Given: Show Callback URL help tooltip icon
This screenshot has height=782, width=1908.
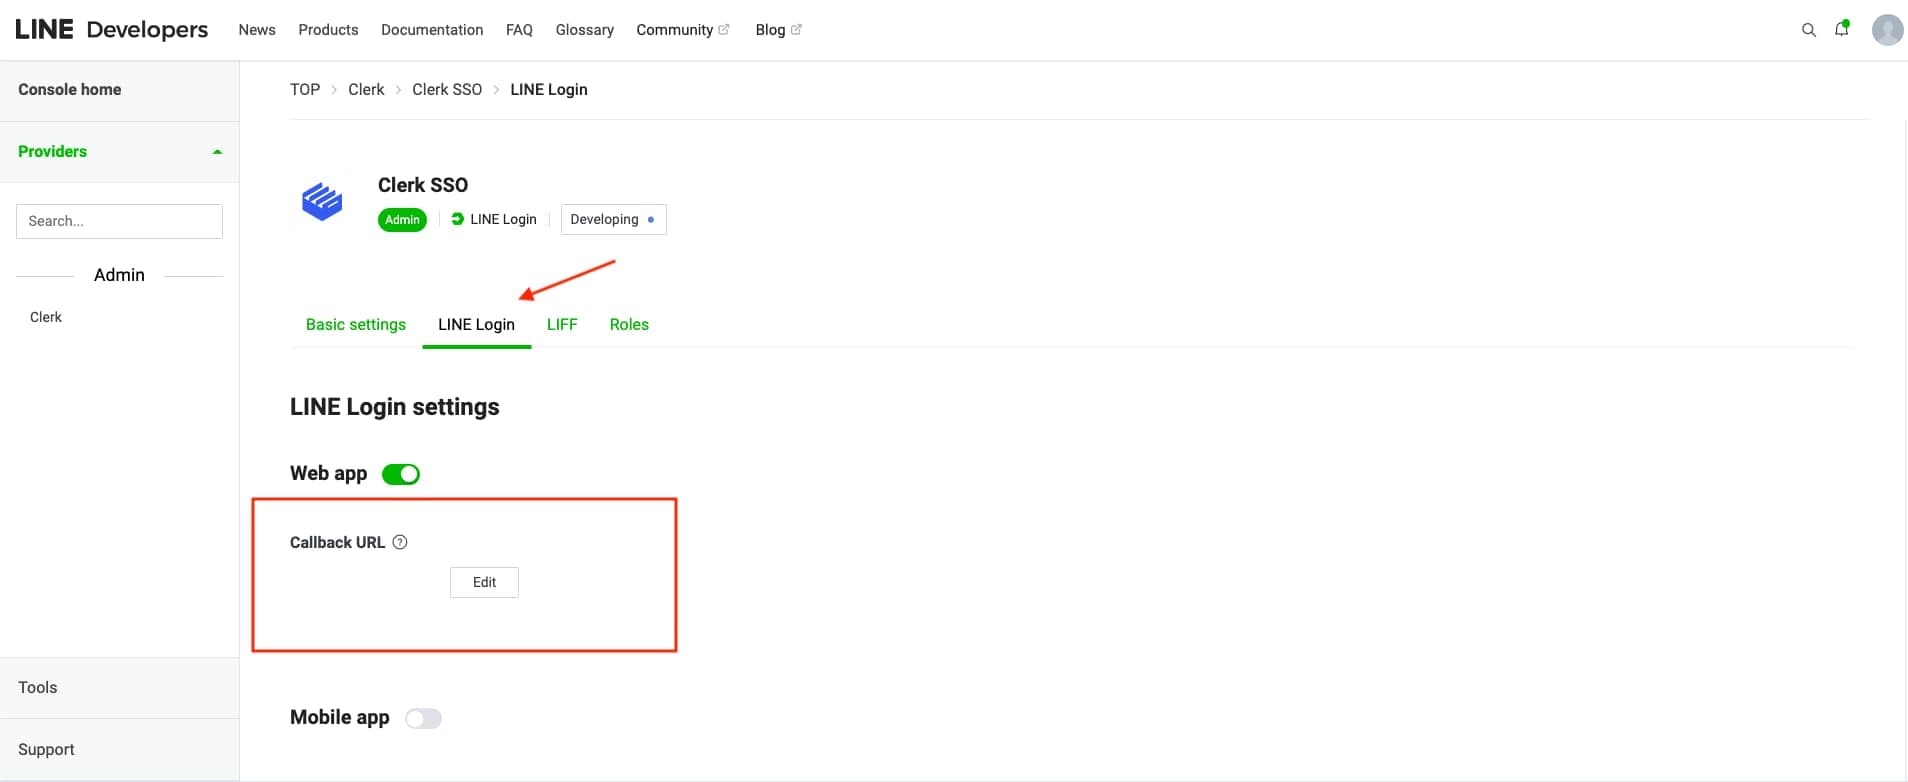Looking at the screenshot, I should point(400,542).
